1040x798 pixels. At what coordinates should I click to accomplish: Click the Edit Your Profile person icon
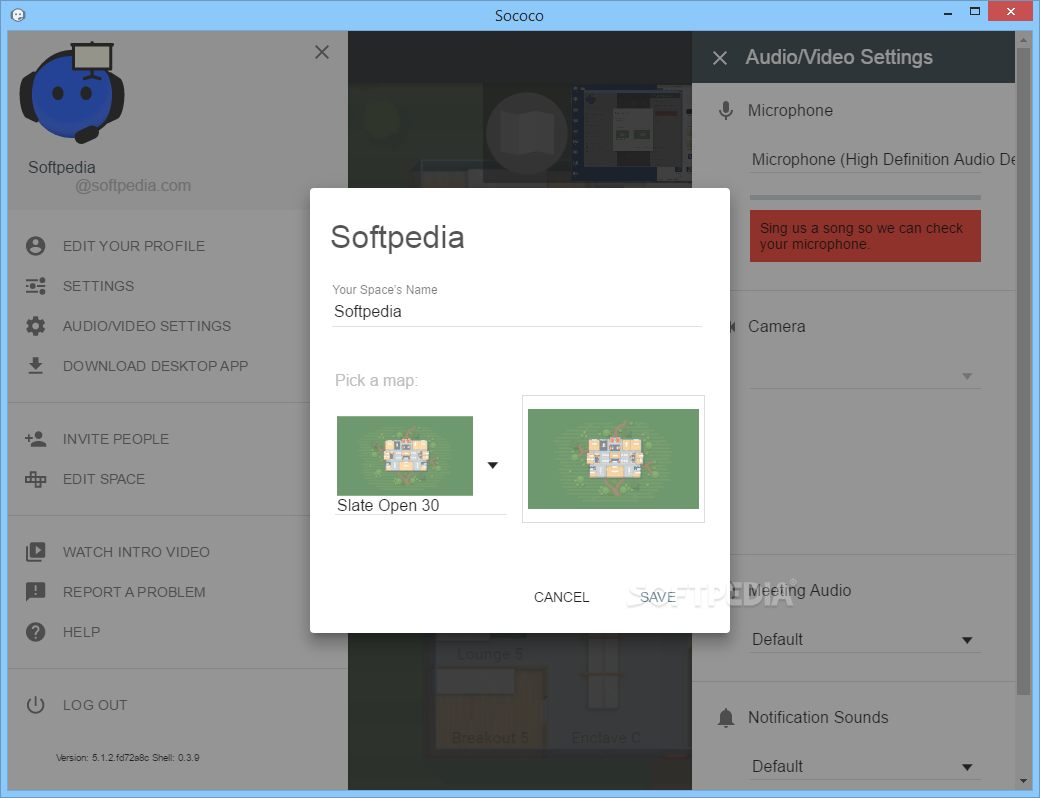tap(35, 246)
